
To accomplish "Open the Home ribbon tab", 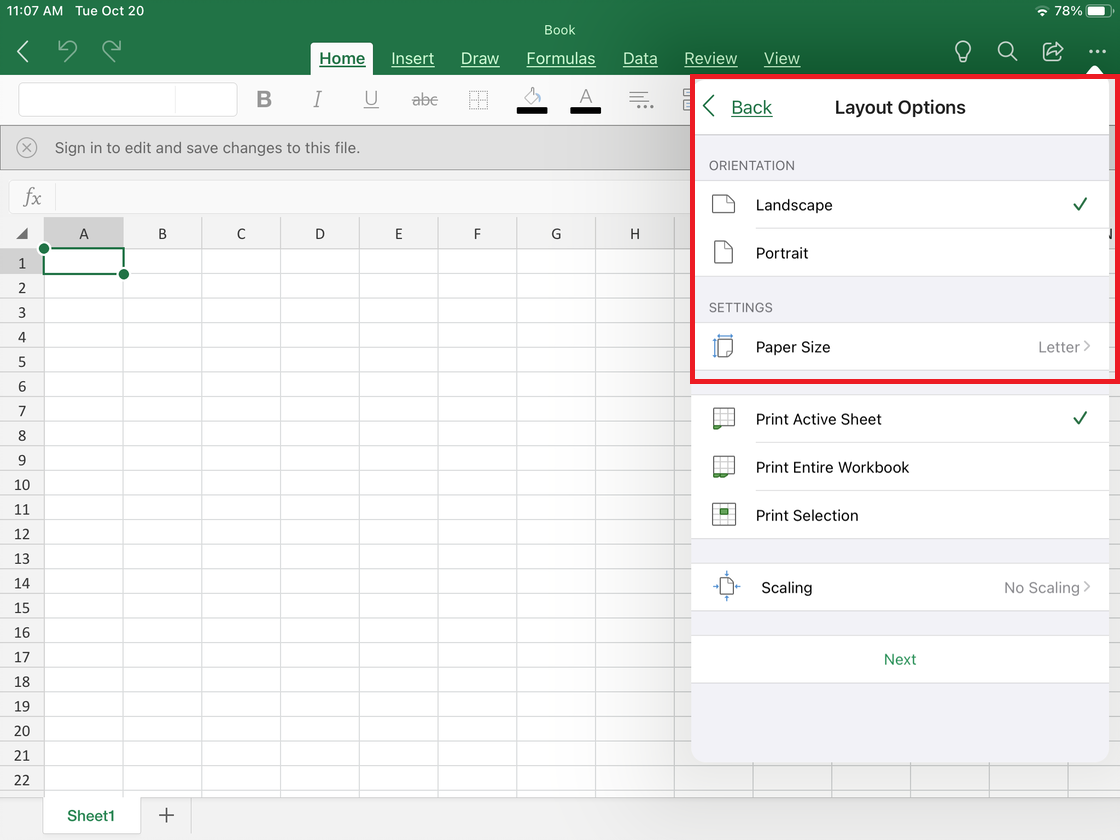I will 341,59.
